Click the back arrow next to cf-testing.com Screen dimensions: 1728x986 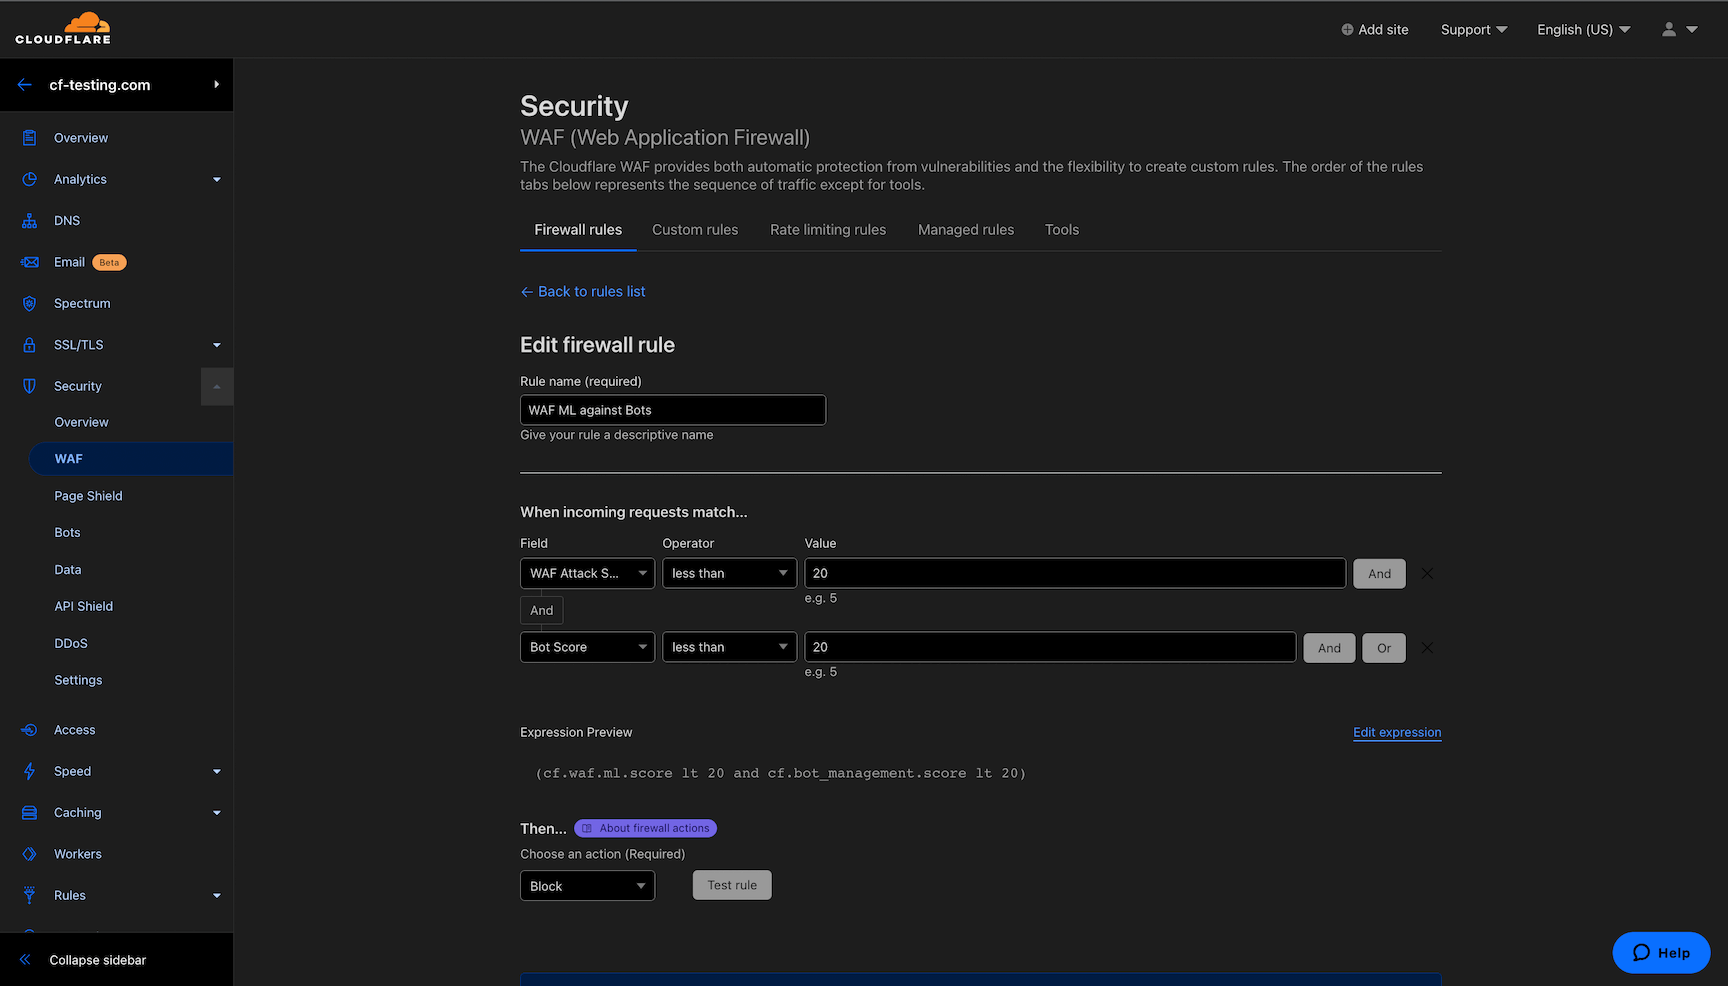point(25,85)
